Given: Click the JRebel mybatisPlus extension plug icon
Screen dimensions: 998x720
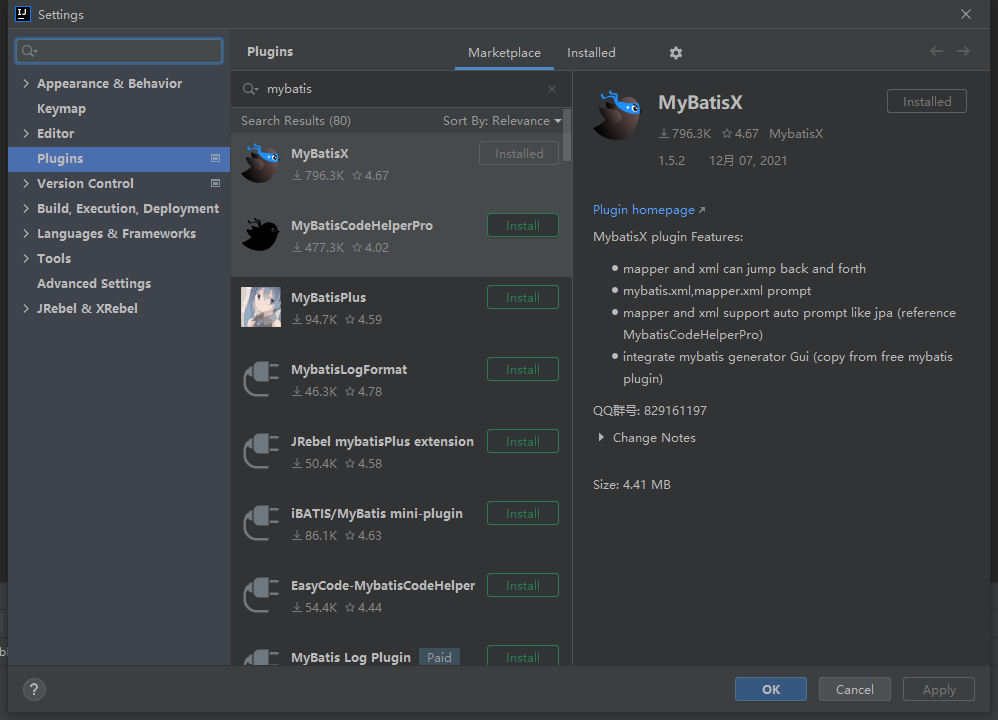Looking at the screenshot, I should point(260,451).
